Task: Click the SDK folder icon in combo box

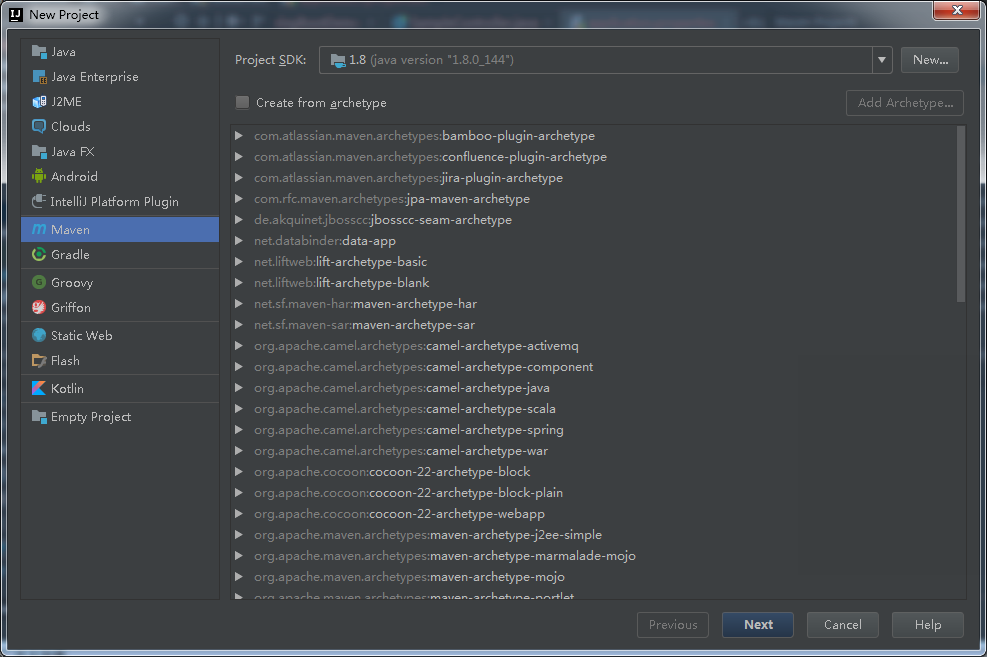Action: point(338,60)
